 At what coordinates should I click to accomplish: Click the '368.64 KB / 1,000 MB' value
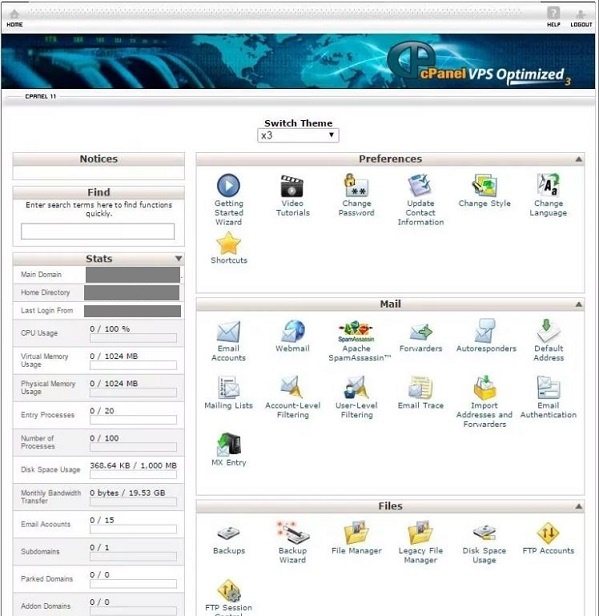[133, 466]
